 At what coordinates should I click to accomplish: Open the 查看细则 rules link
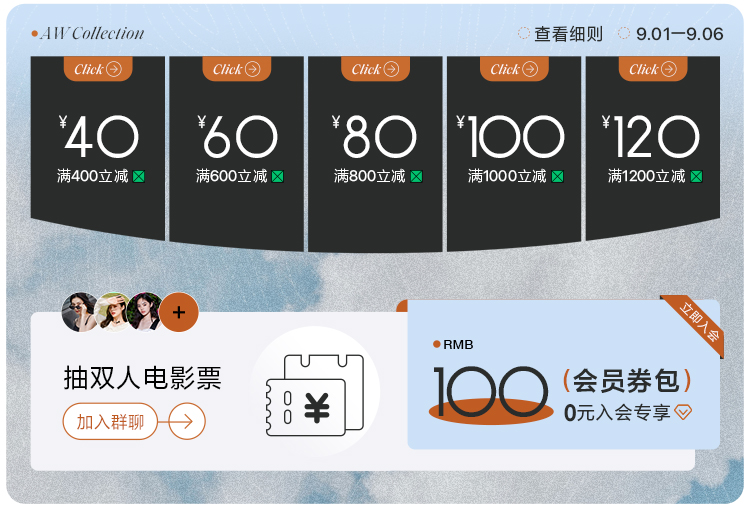(x=561, y=34)
